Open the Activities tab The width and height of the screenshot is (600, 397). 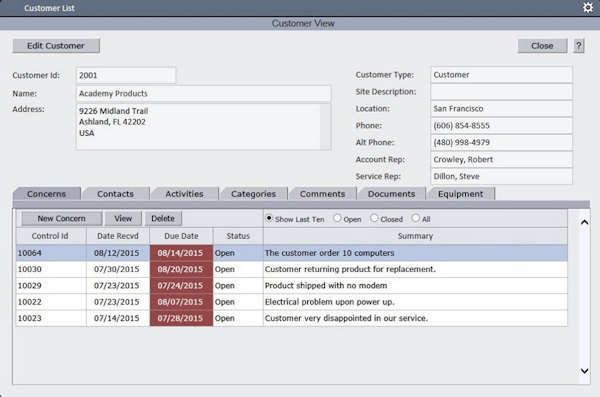(x=184, y=194)
